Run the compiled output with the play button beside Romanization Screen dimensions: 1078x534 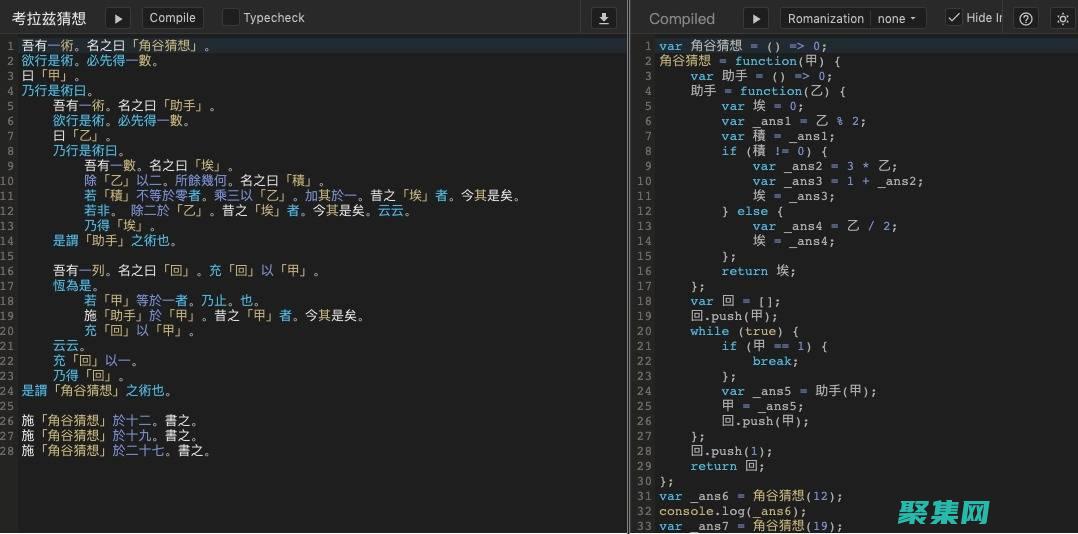756,19
